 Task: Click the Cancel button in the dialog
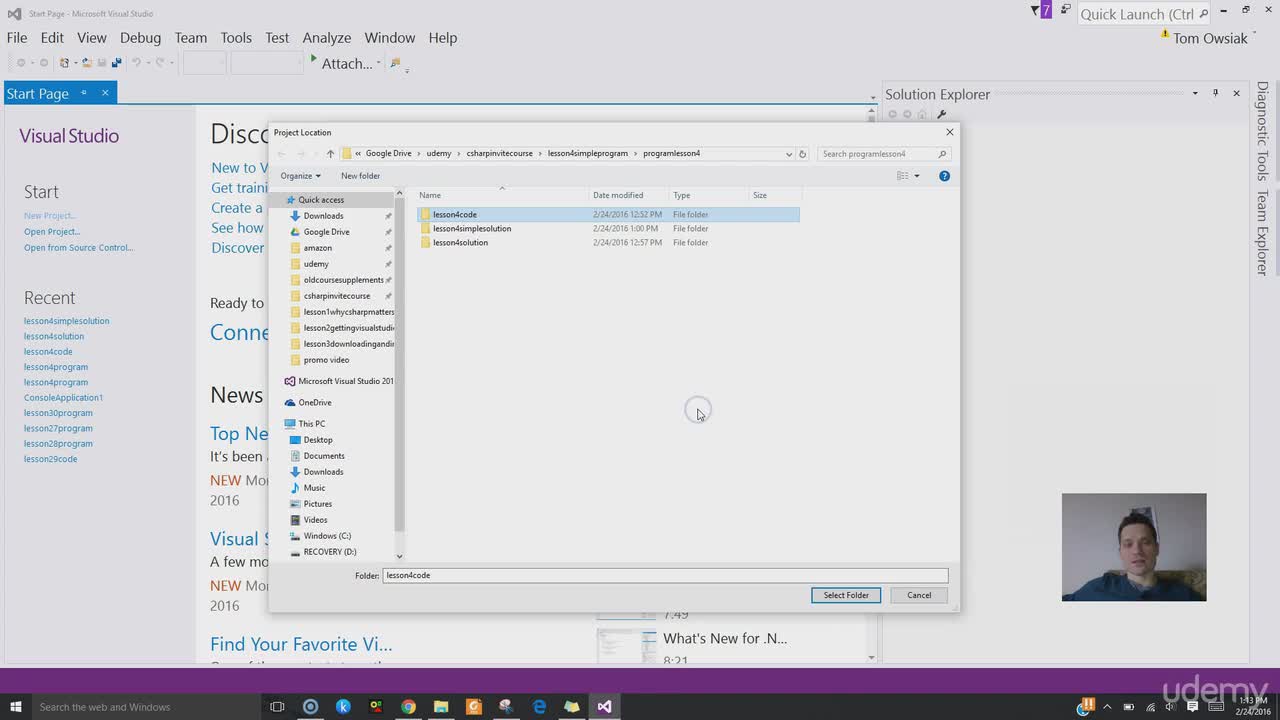click(x=919, y=595)
